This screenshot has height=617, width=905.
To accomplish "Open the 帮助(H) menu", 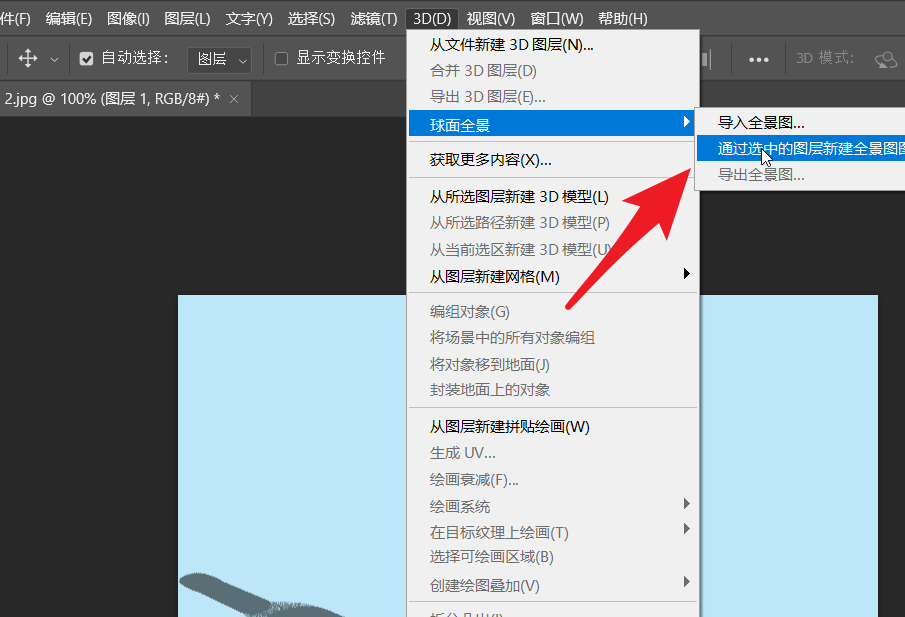I will [x=622, y=19].
